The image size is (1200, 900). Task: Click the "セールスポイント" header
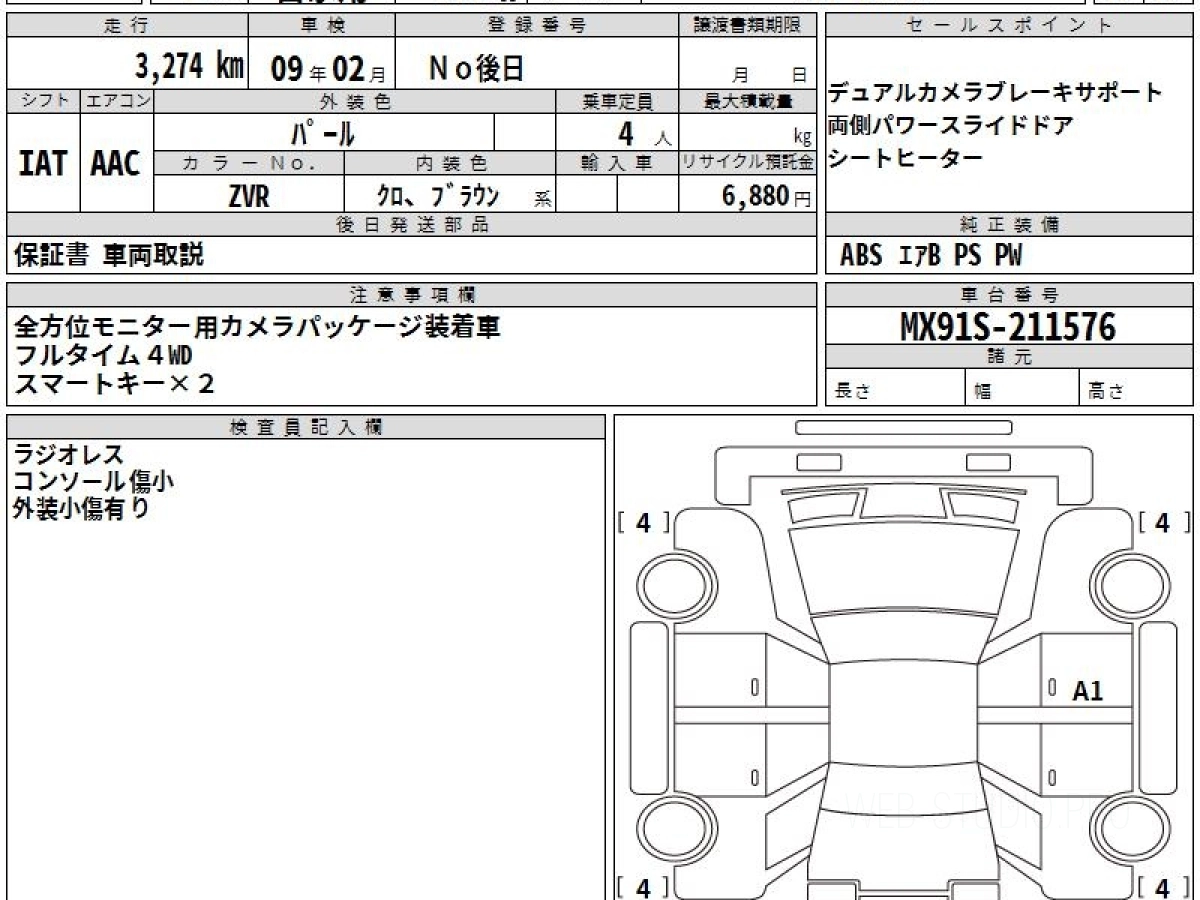pyautogui.click(x=1009, y=27)
